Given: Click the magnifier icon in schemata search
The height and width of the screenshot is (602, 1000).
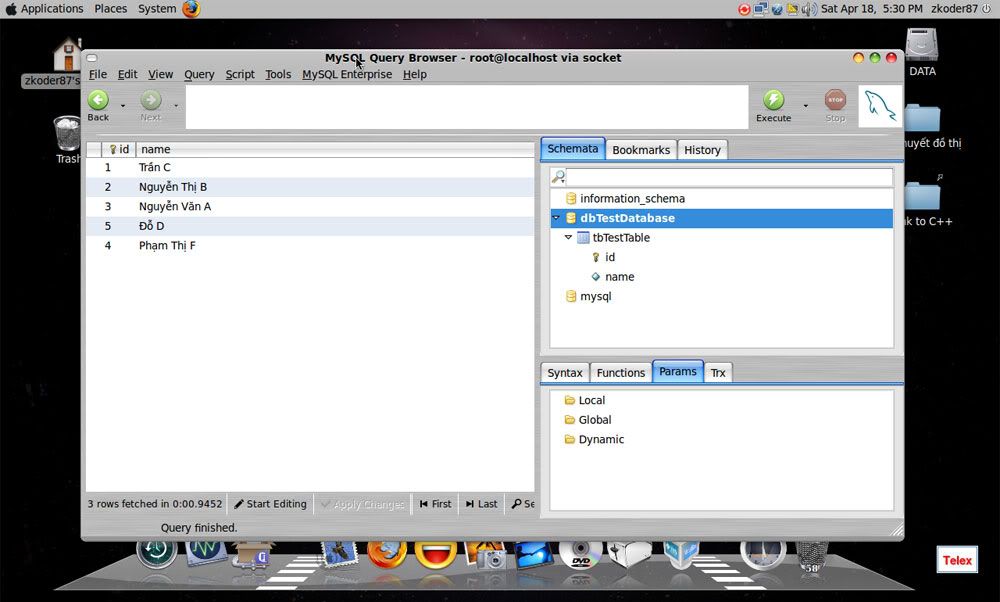Looking at the screenshot, I should tap(558, 177).
